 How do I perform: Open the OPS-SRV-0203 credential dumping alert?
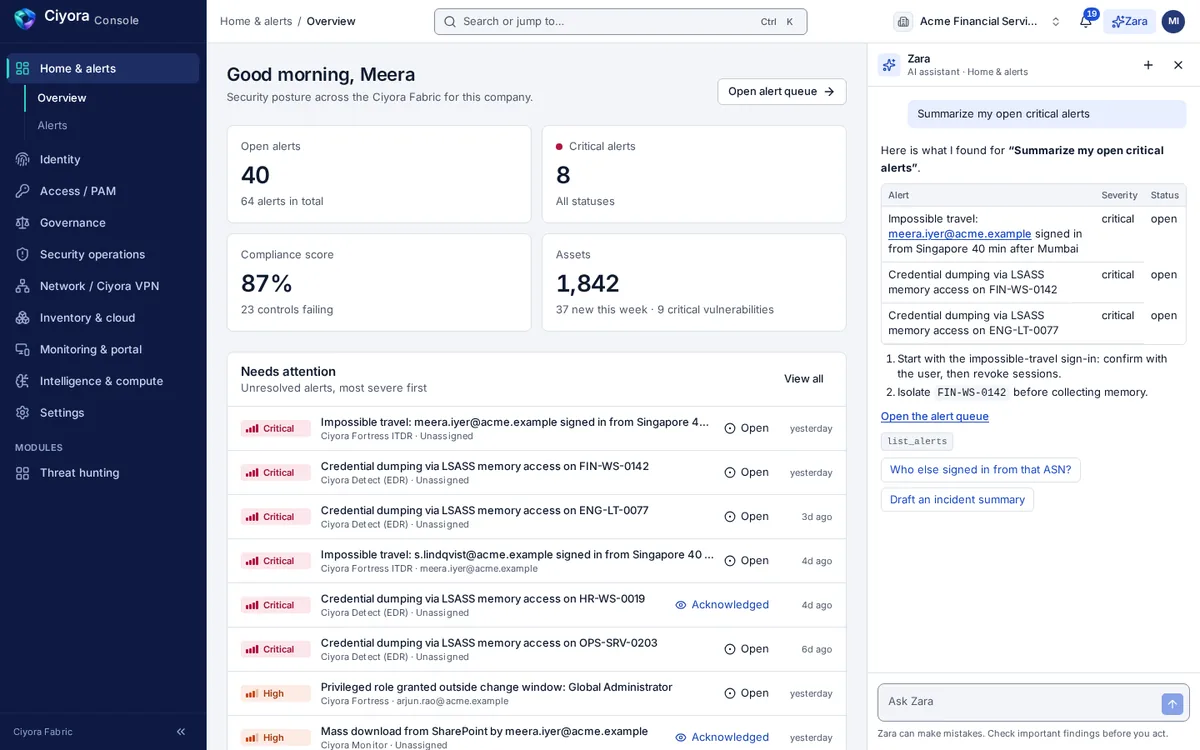(x=536, y=649)
